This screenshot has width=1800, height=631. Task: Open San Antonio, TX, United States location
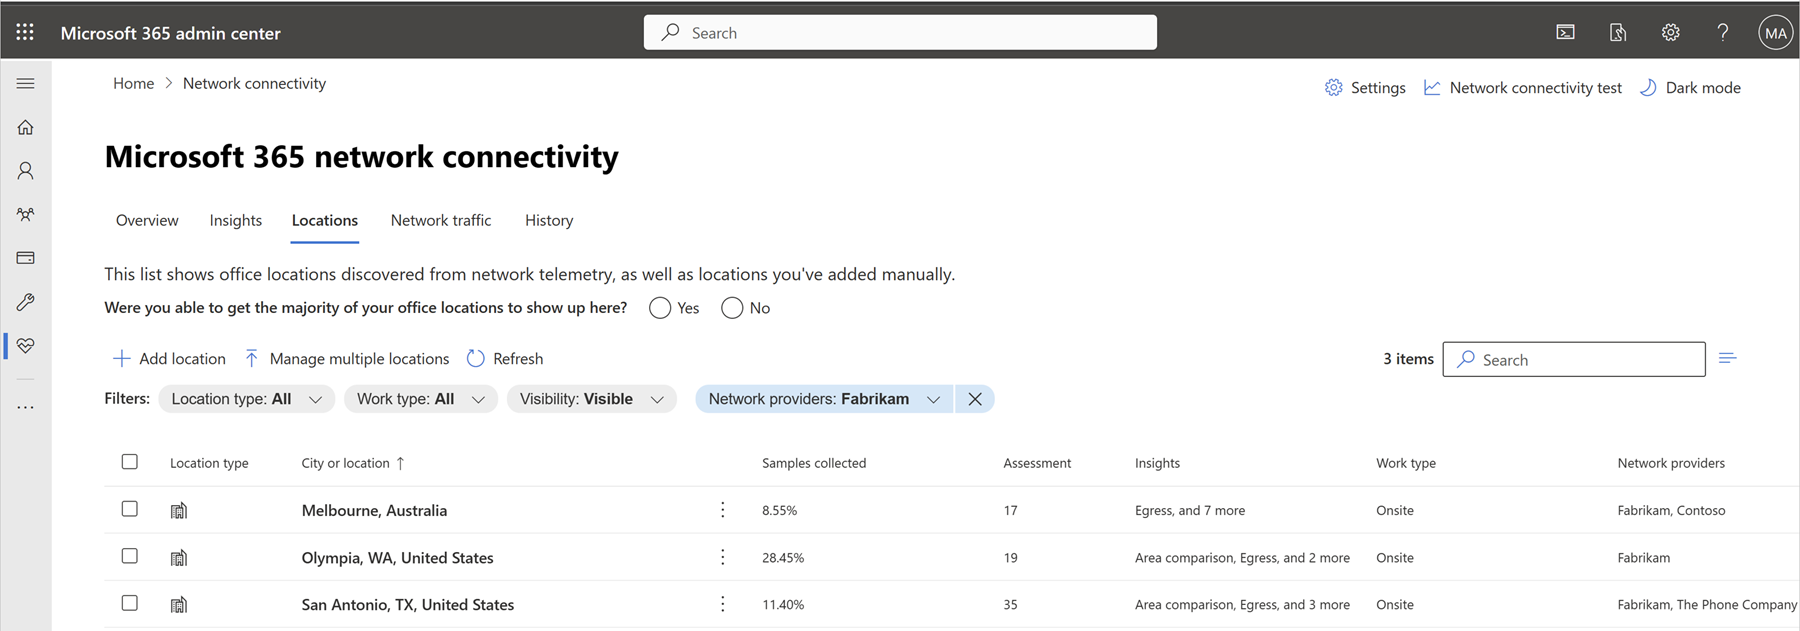[408, 604]
